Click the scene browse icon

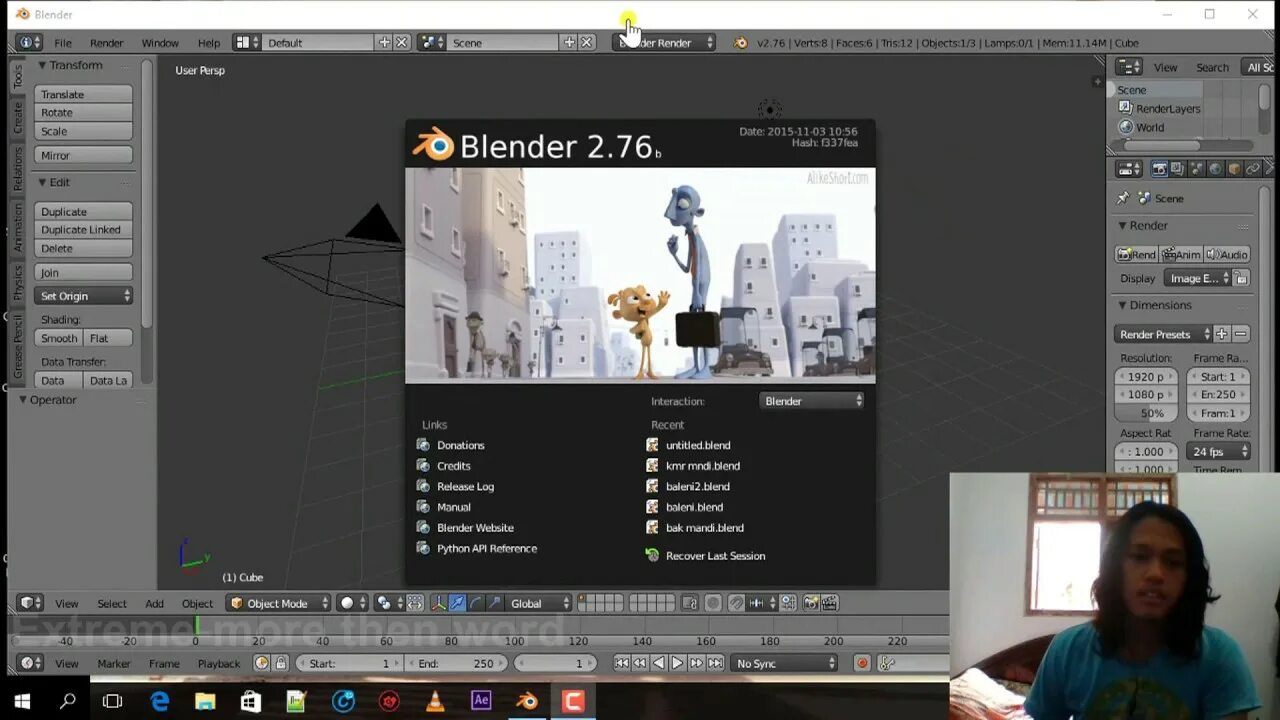pos(432,43)
